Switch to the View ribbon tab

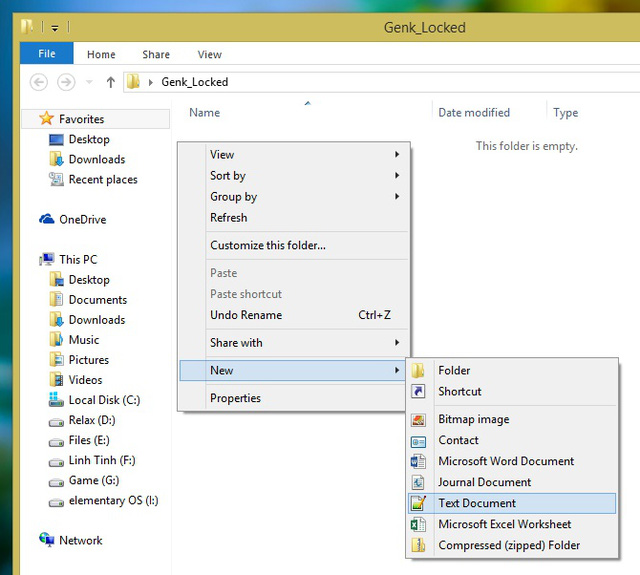209,54
